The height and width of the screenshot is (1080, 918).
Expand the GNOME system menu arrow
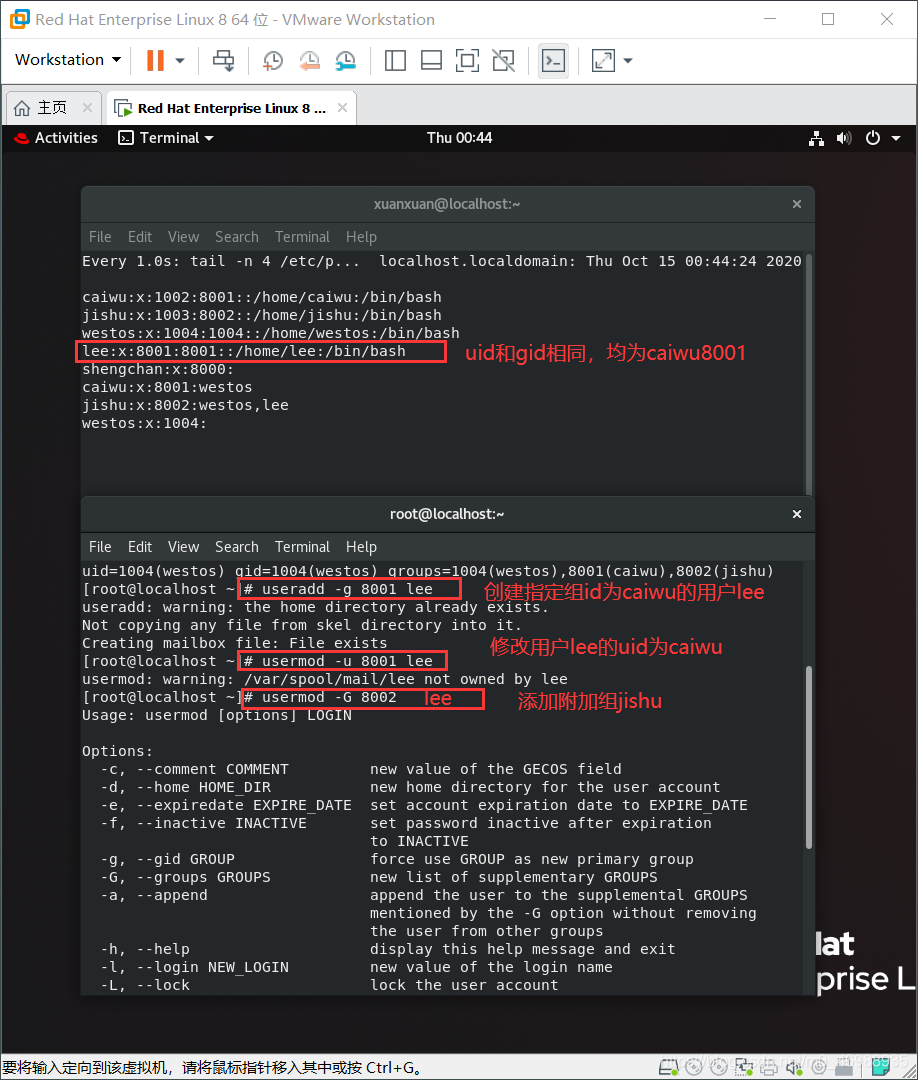point(896,138)
